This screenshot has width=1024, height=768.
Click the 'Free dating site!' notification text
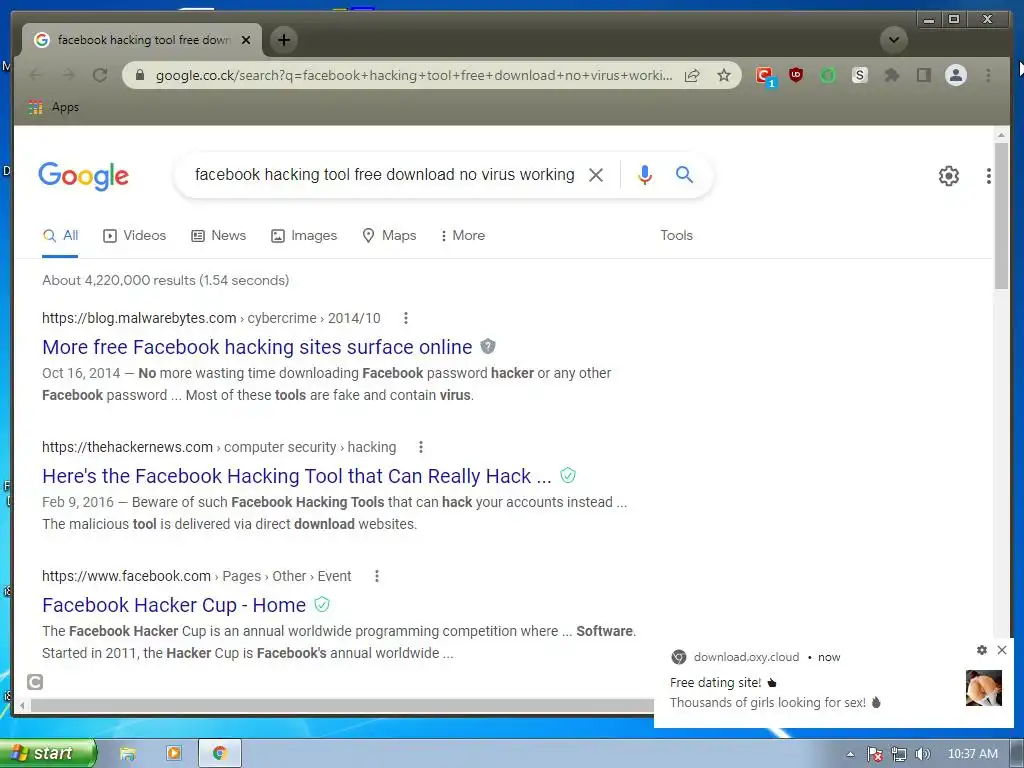coord(715,682)
